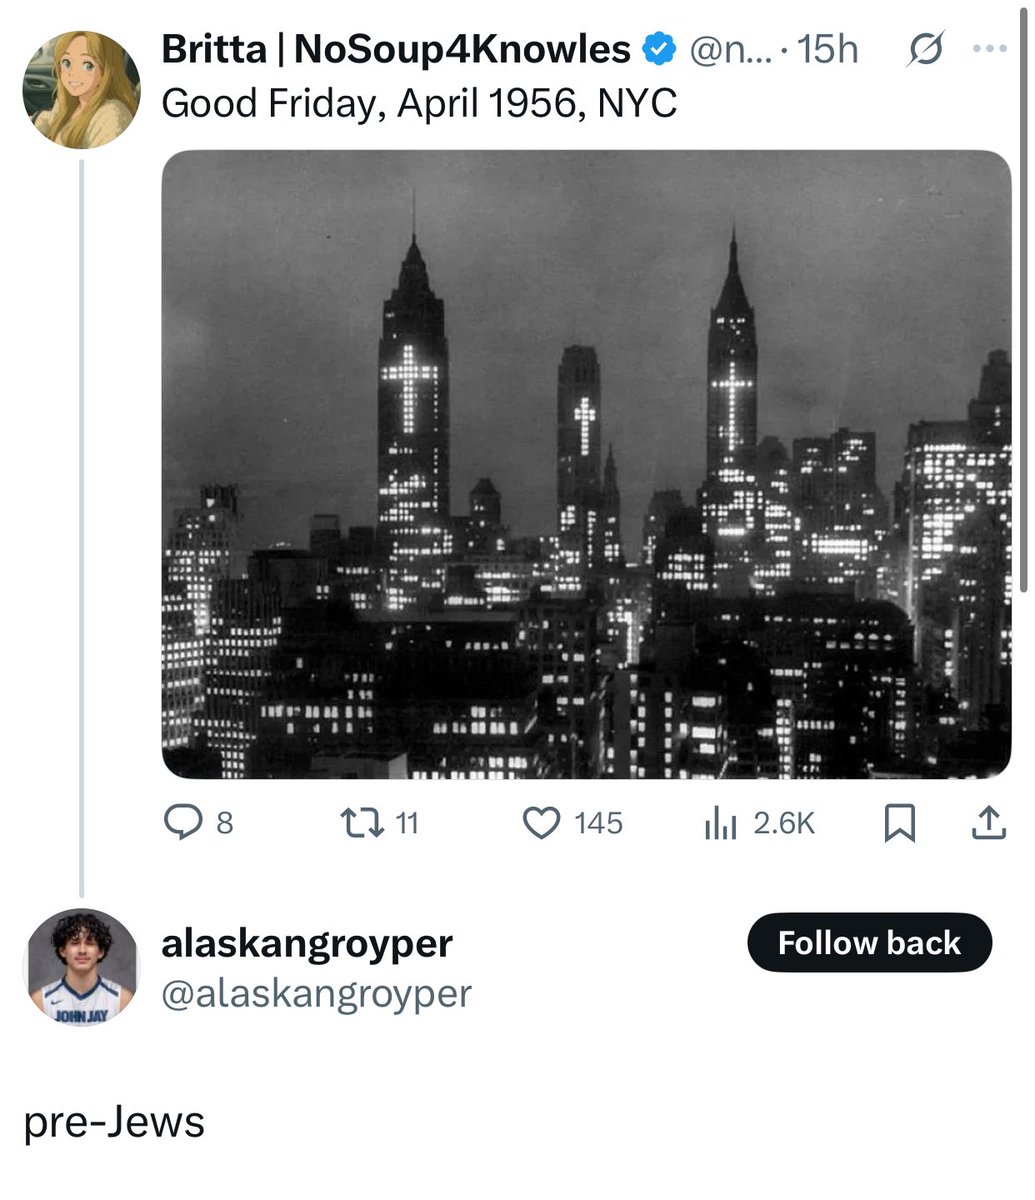Open alaskangroyper's profile avatar
1035x1200 pixels.
(x=81, y=967)
